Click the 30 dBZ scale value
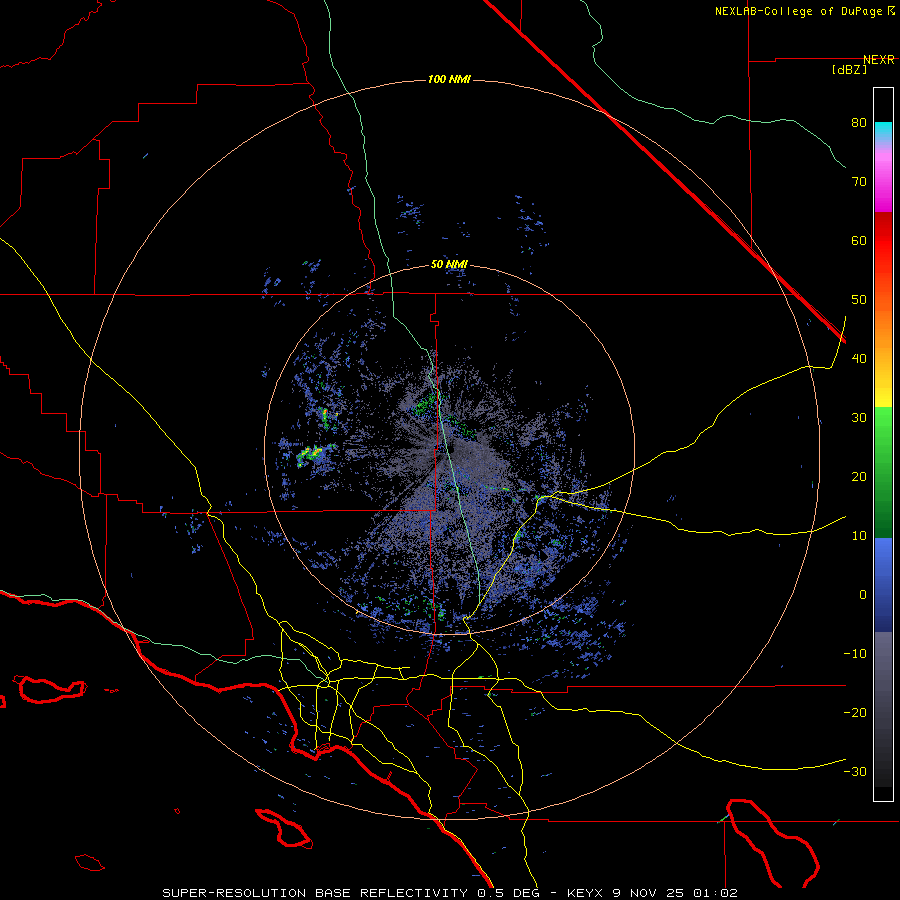This screenshot has height=900, width=900. (x=859, y=418)
